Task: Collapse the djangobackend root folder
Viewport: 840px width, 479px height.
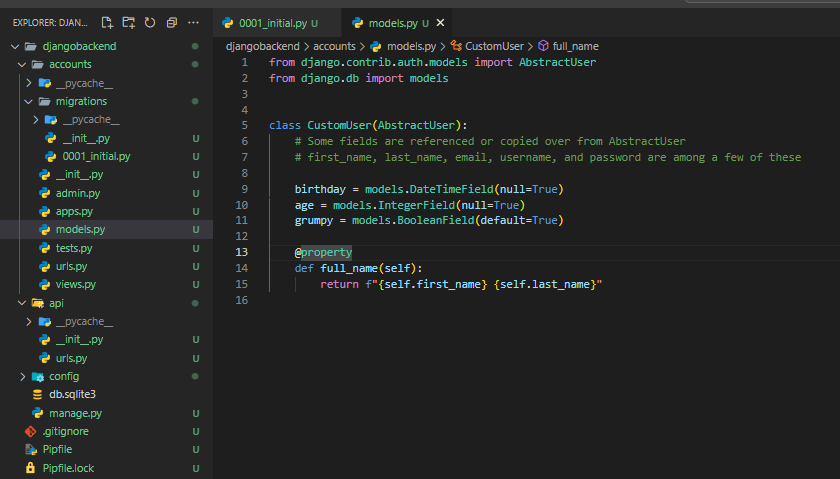Action: [x=14, y=47]
